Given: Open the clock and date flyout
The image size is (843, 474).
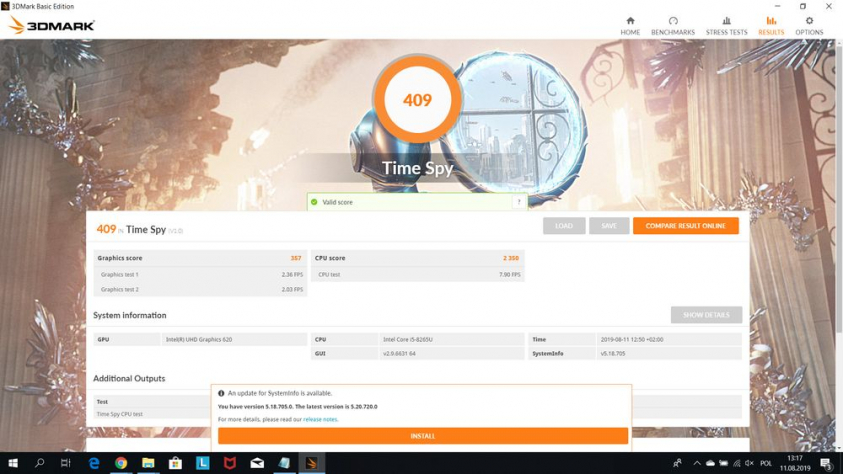Looking at the screenshot, I should tap(795, 463).
